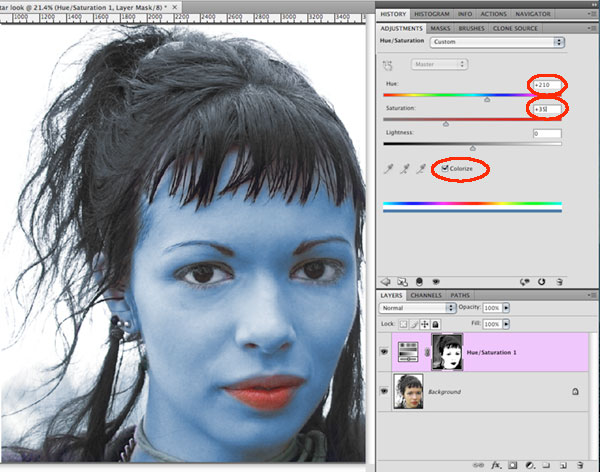Screen dimensions: 600x472
Task: Delete the adjustment layer via Adjustments trash
Action: 560,282
